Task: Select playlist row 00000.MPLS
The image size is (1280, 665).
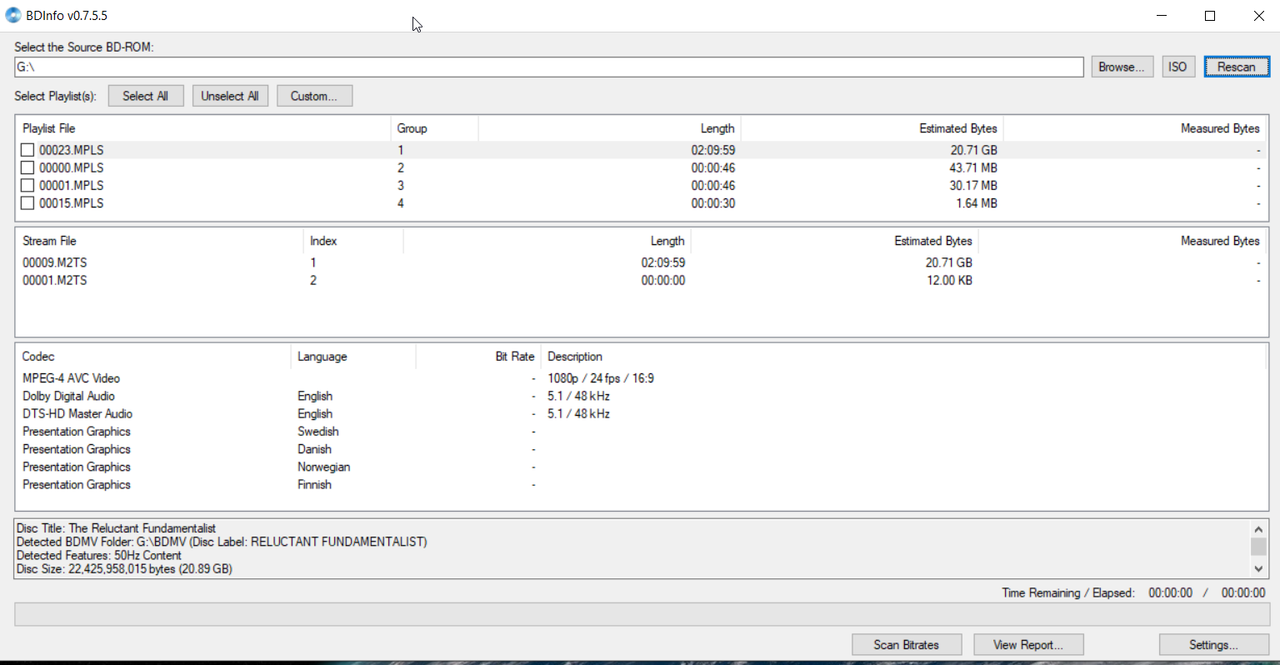Action: pos(641,168)
